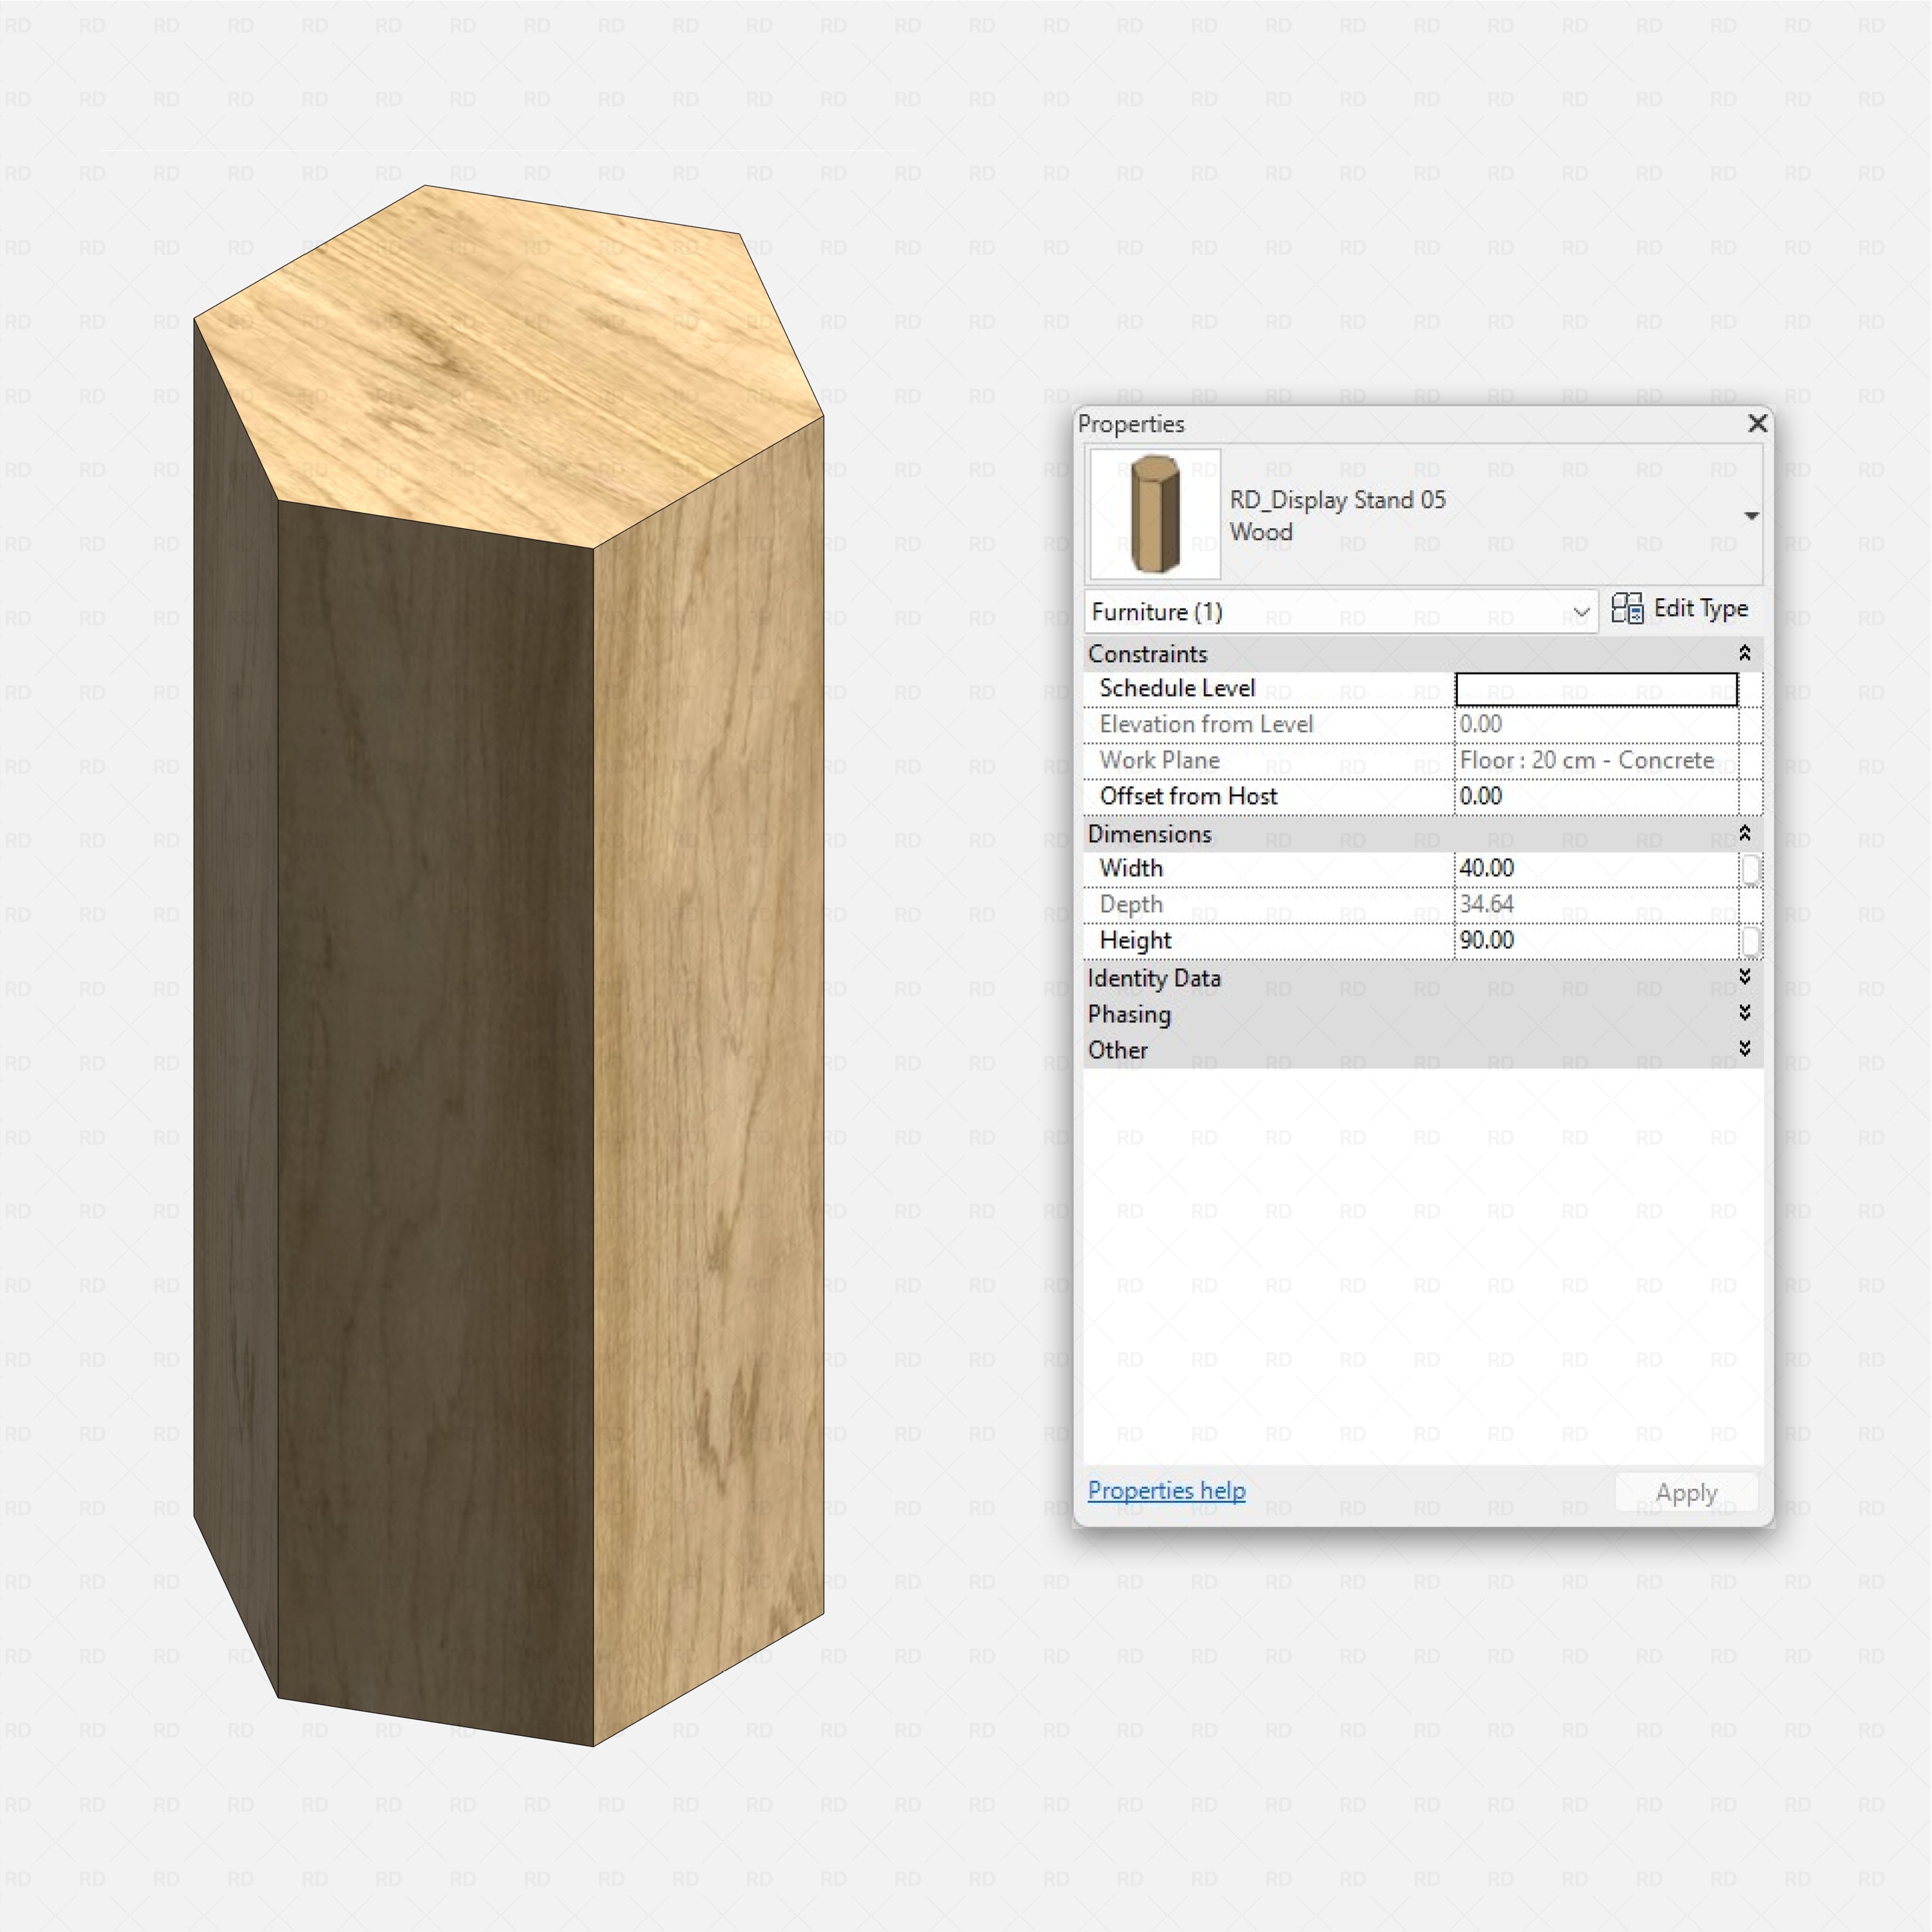Click the Elevation from Level value 0.00
Viewport: 1932px width, 1932px height.
tap(1480, 724)
